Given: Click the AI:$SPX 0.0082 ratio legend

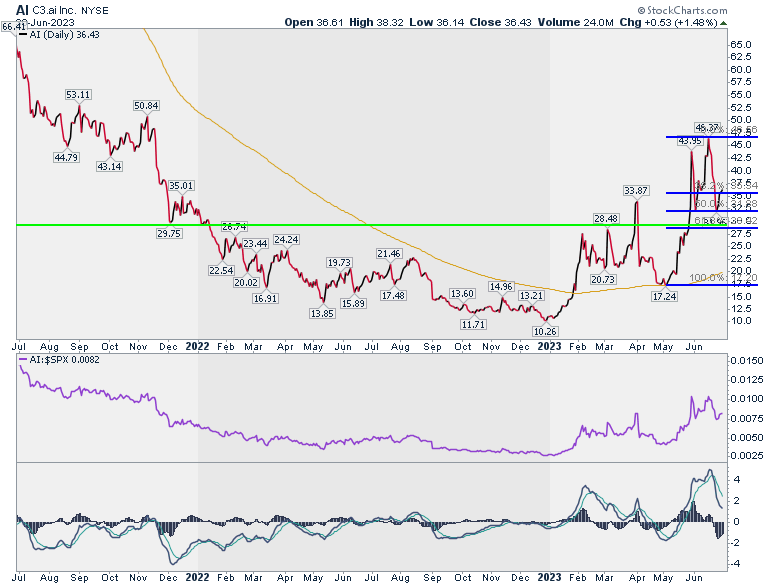Looking at the screenshot, I should (59, 360).
